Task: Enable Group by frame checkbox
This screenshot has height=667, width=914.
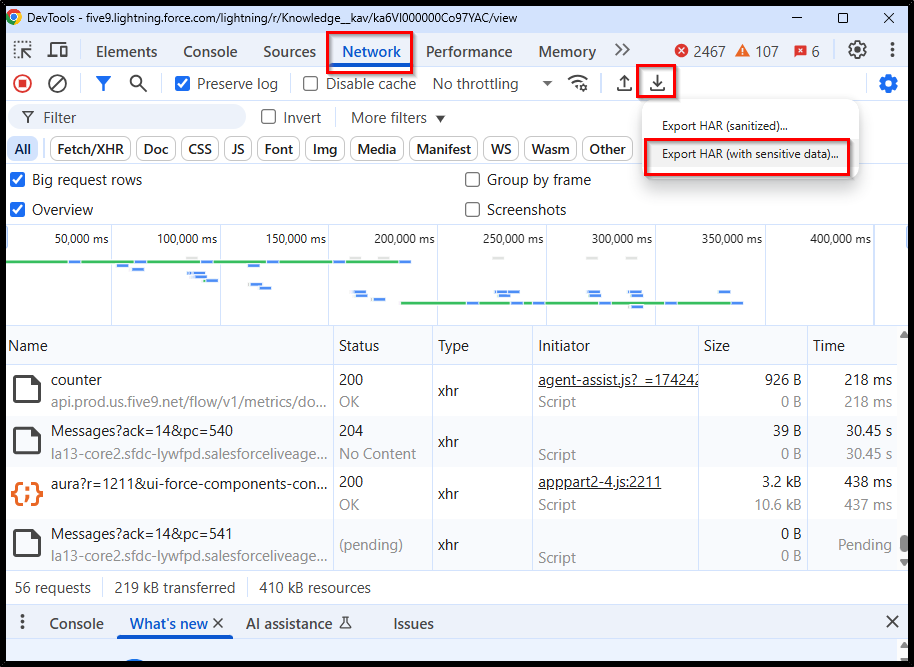Action: click(x=472, y=180)
